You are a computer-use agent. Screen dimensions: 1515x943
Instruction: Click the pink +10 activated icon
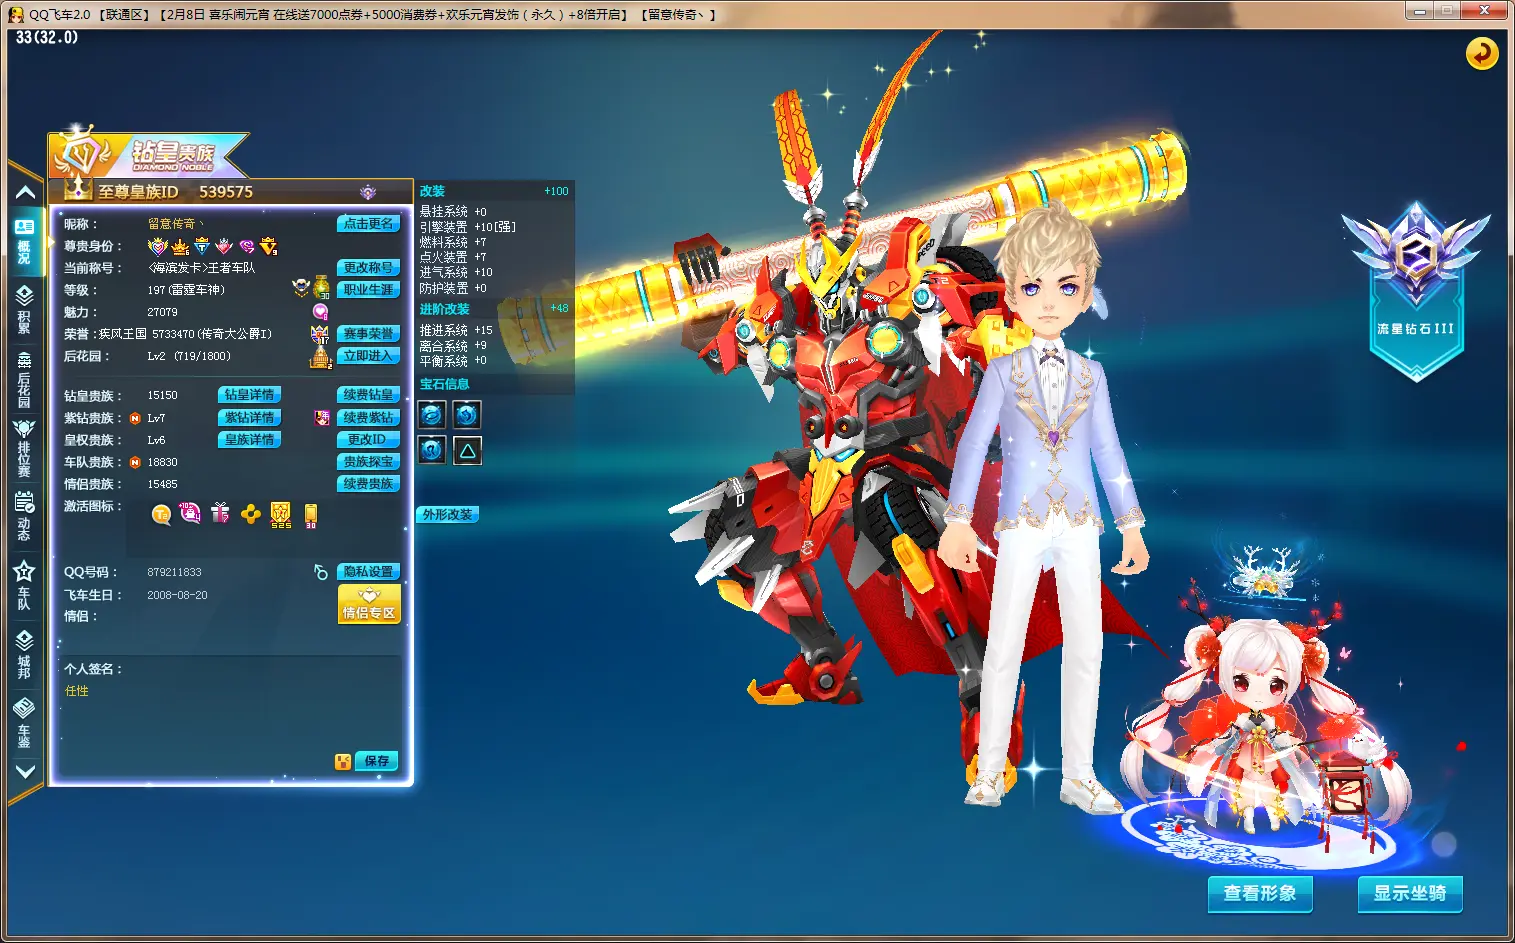pos(190,514)
